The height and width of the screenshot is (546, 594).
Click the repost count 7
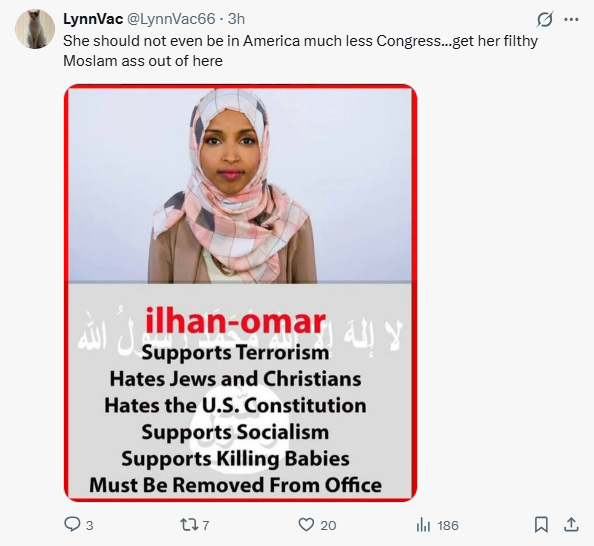pos(206,526)
